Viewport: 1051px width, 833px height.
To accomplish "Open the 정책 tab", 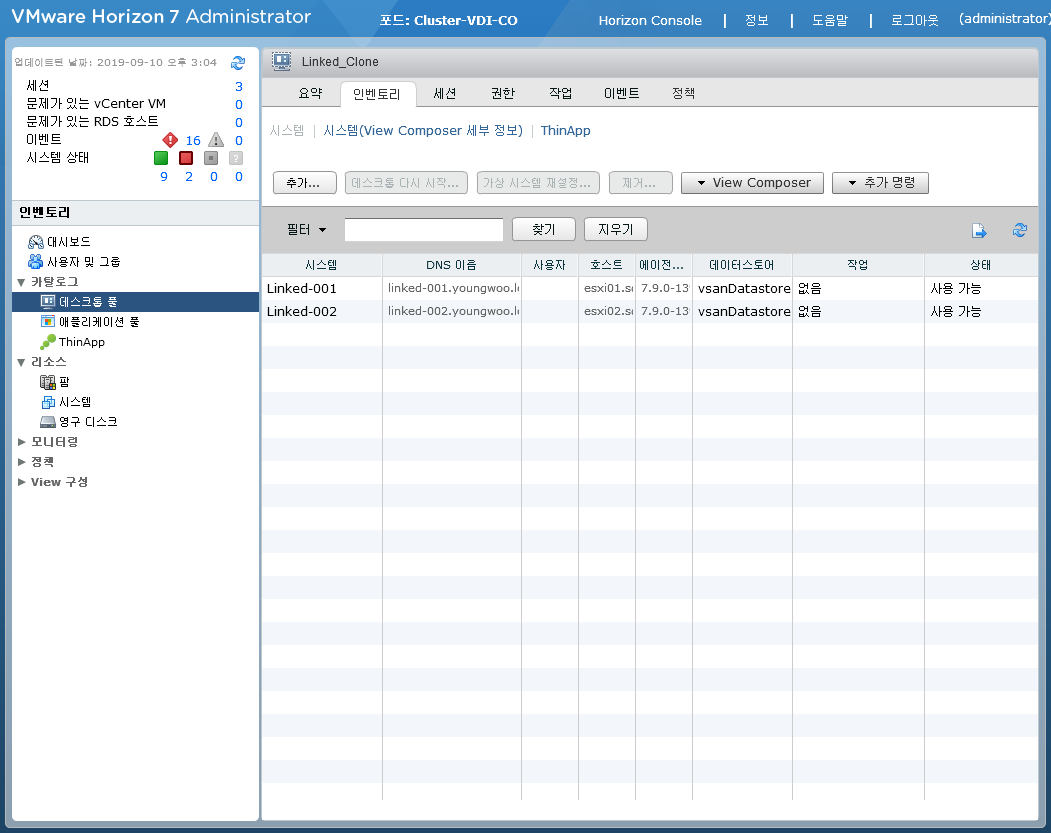I will pyautogui.click(x=684, y=94).
